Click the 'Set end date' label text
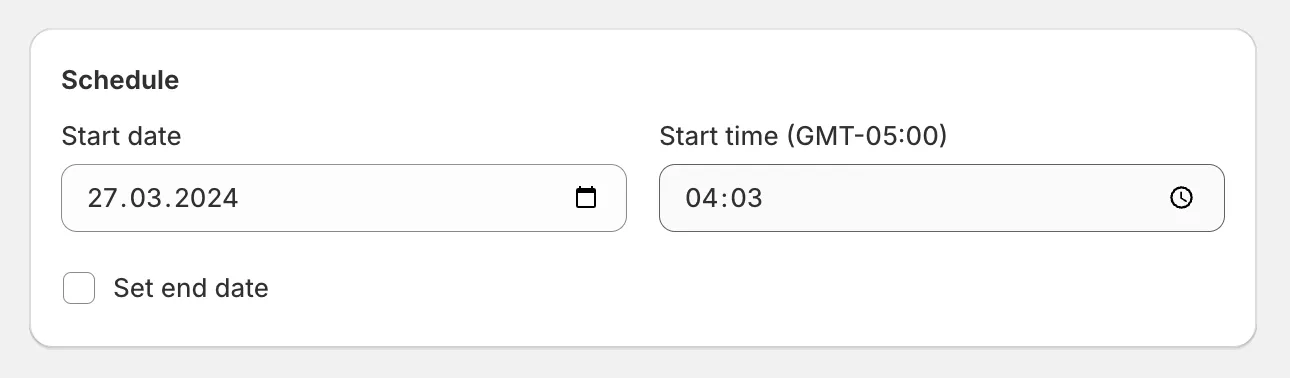 [x=191, y=288]
